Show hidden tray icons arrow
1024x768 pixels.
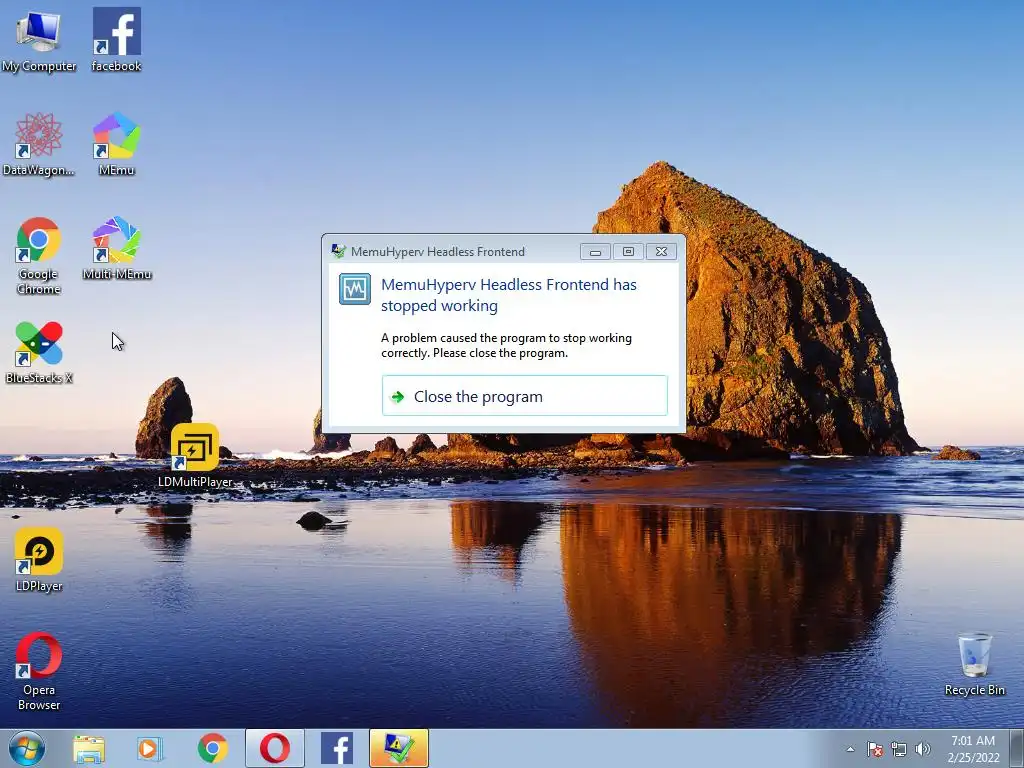coord(850,749)
